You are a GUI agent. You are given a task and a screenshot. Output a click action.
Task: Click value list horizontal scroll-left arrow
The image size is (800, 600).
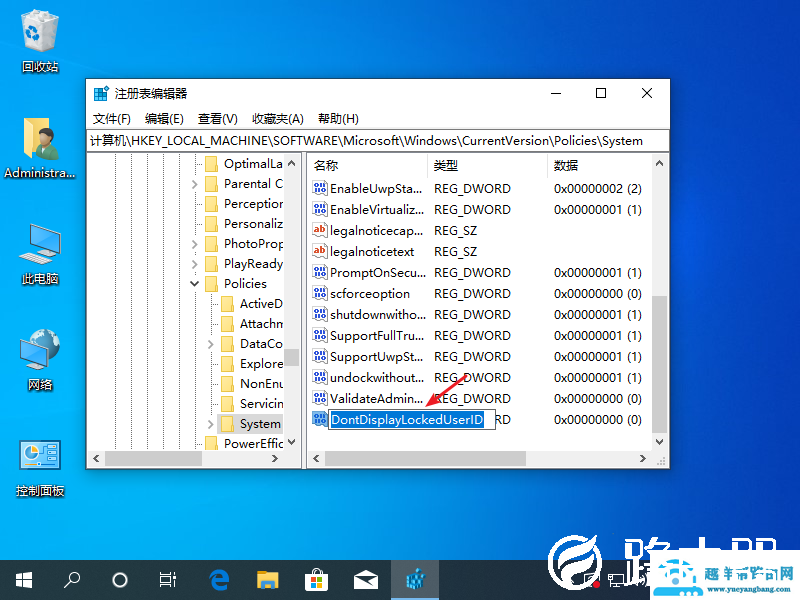(316, 459)
